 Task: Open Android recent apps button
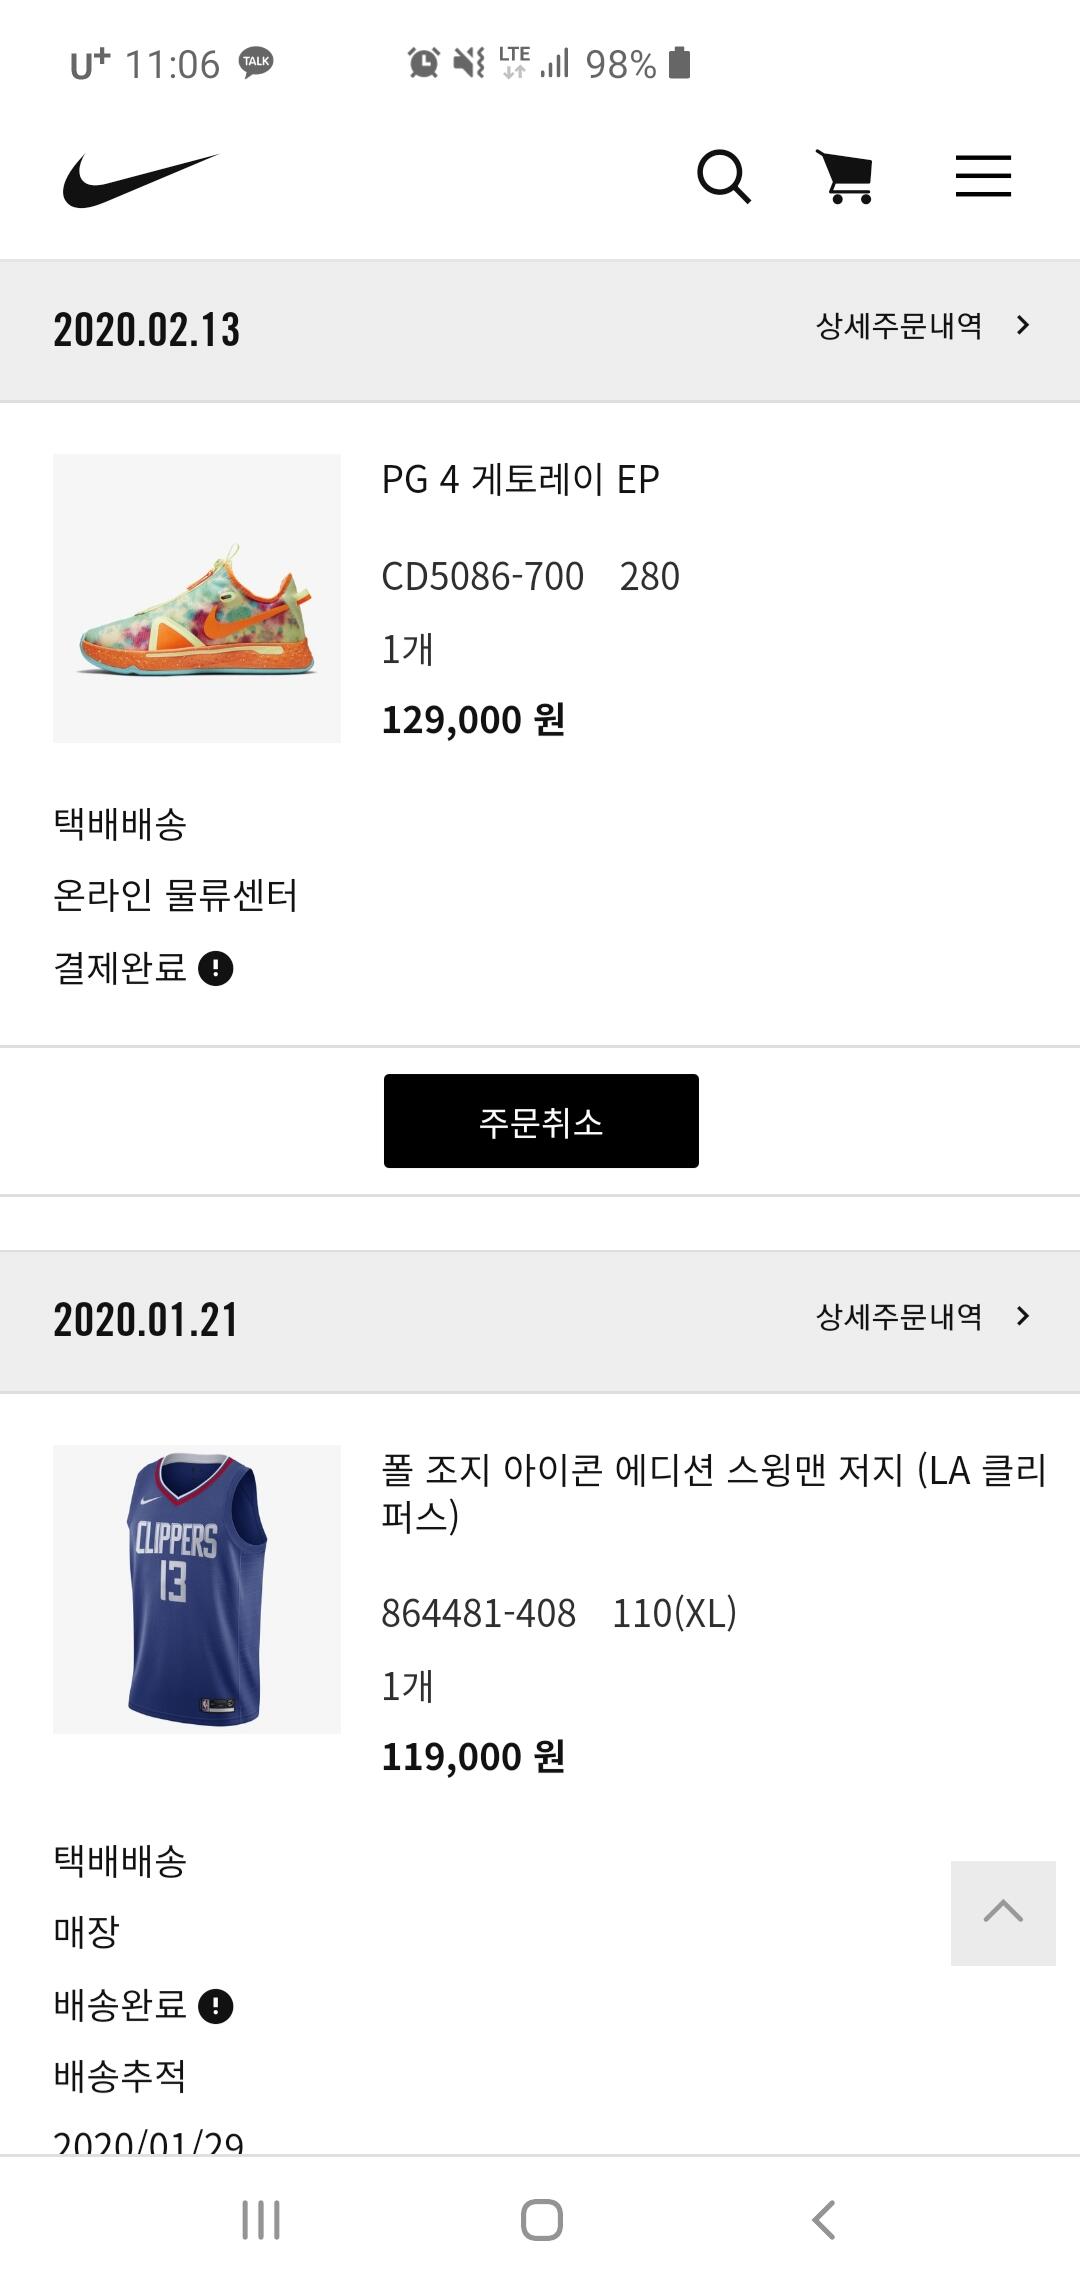coord(261,2219)
